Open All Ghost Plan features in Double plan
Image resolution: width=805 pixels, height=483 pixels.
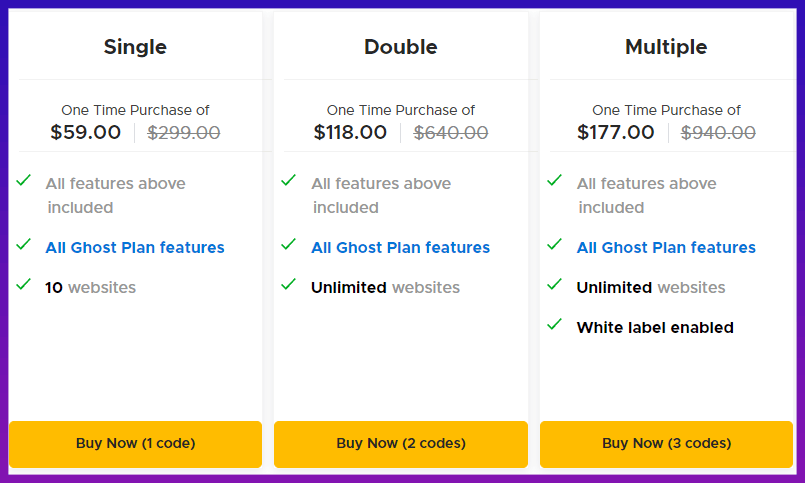[x=400, y=247]
